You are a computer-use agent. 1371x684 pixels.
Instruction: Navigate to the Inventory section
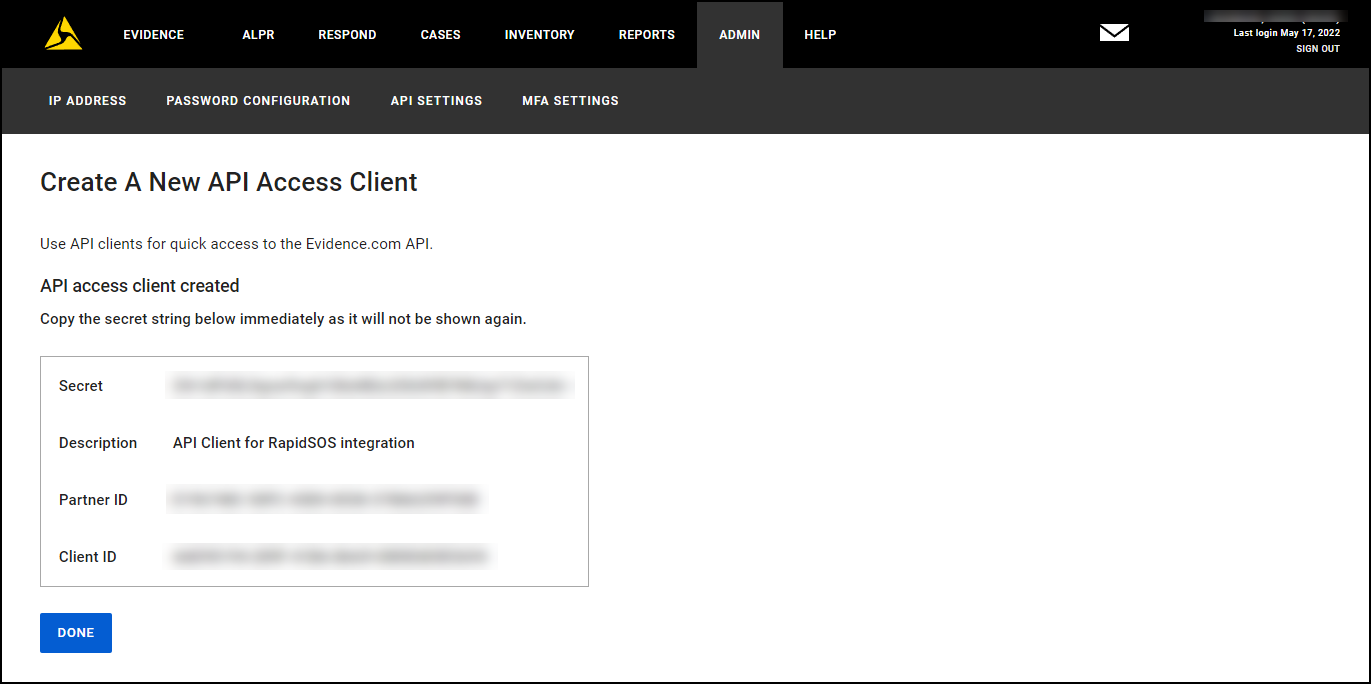(539, 35)
